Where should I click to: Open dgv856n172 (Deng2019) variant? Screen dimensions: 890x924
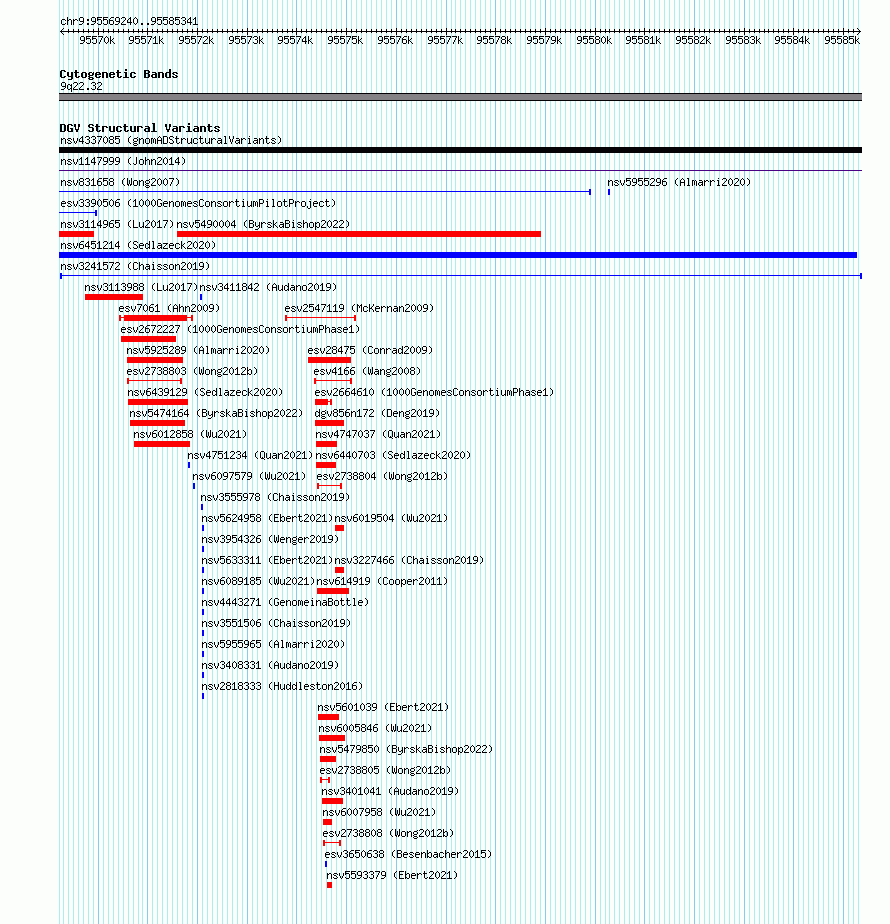coord(377,414)
